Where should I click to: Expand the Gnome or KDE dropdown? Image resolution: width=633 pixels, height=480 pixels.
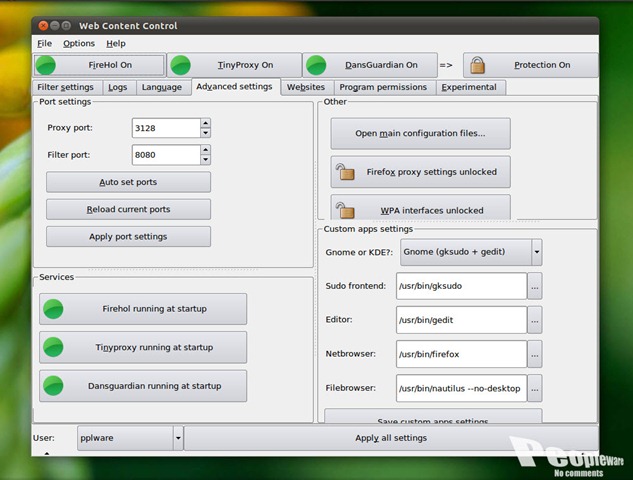(536, 252)
